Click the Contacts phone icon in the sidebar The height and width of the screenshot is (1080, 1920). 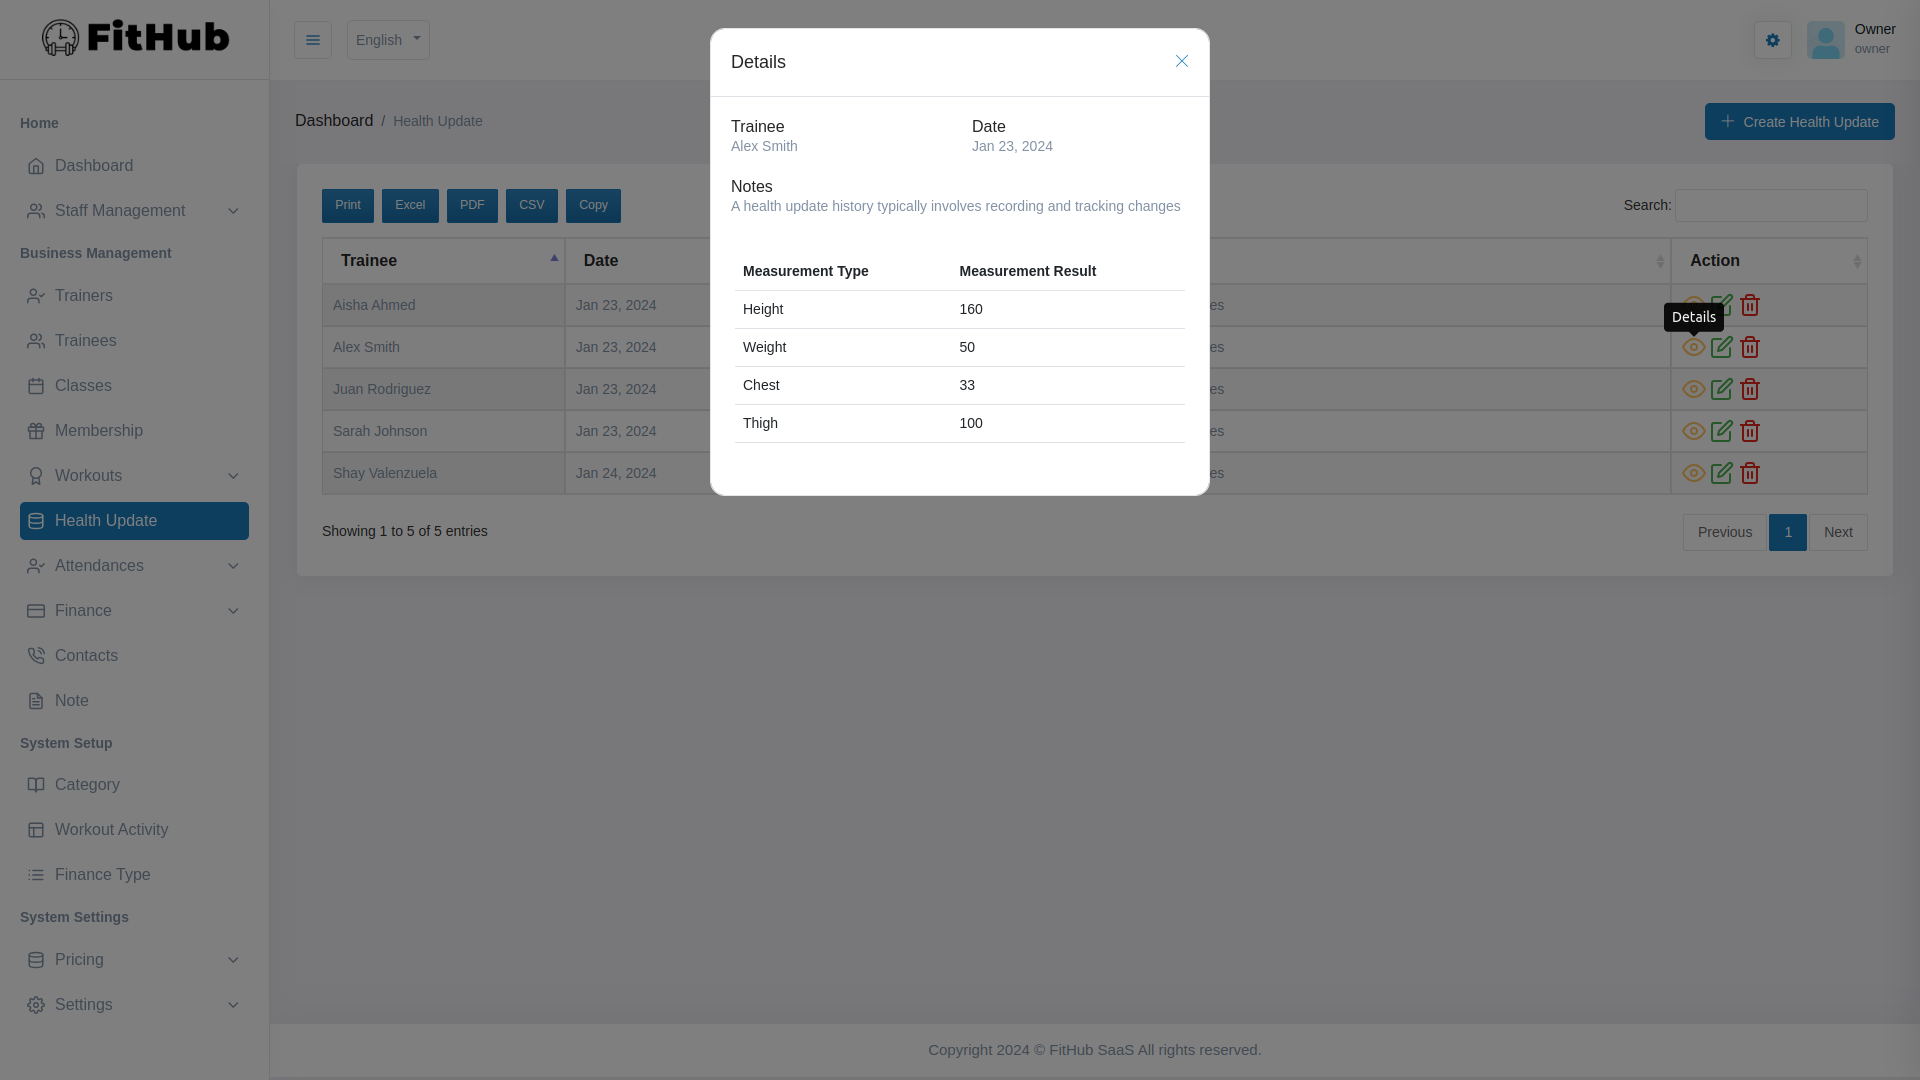point(36,655)
